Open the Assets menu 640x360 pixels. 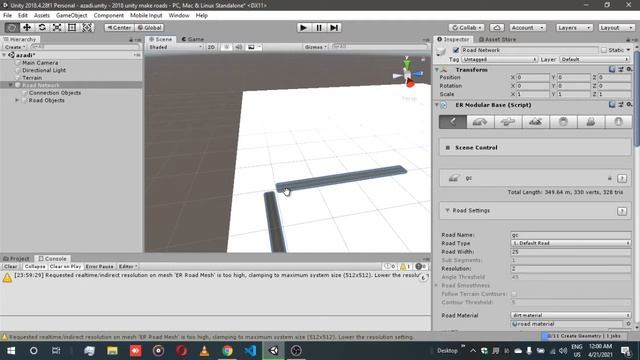tap(42, 16)
